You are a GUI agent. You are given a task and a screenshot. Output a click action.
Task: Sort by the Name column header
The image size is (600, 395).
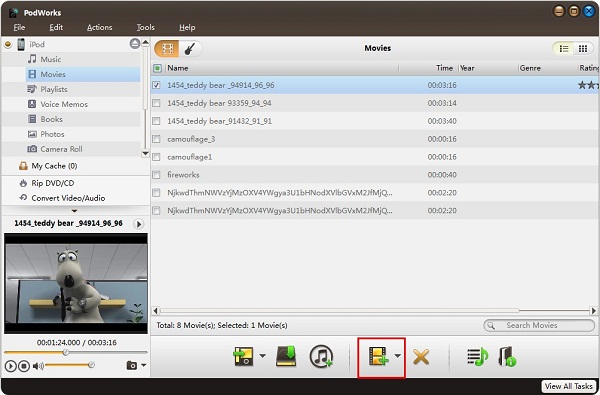pyautogui.click(x=282, y=68)
